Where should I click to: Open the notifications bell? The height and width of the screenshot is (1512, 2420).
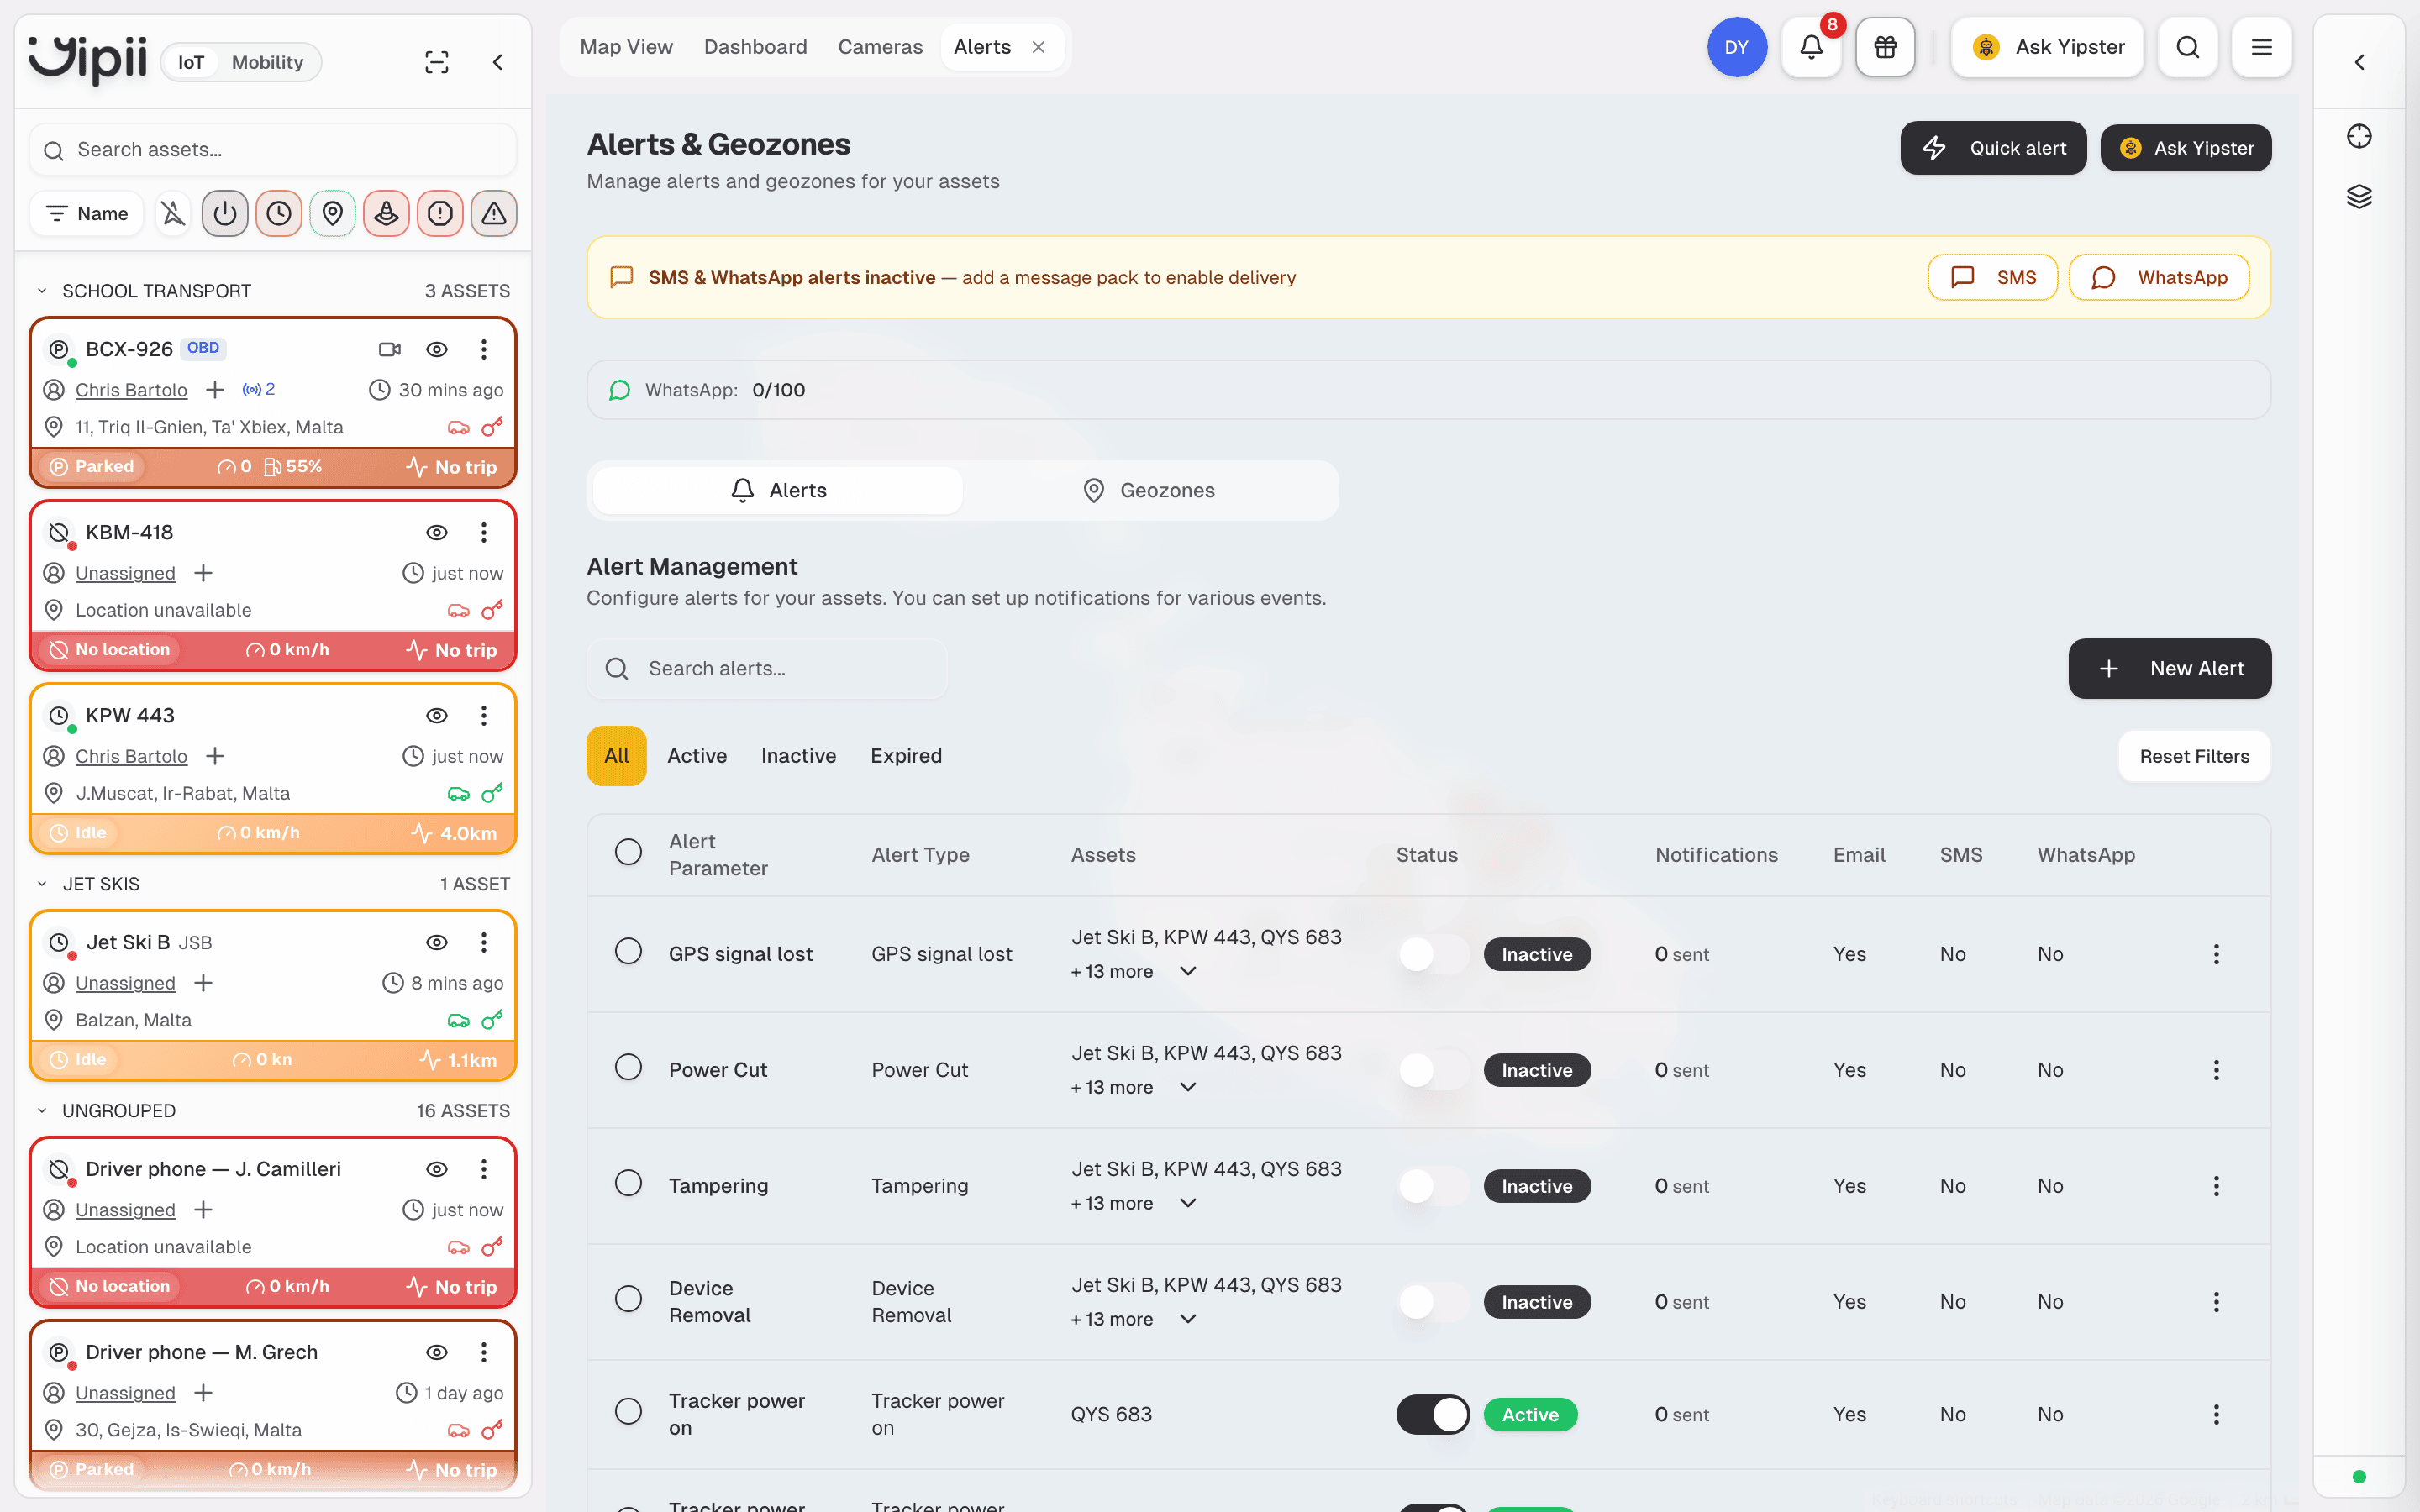(1811, 47)
